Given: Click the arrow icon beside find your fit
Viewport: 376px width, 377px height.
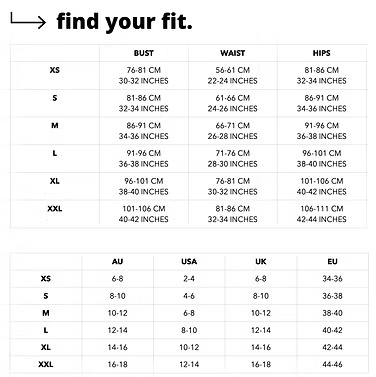Looking at the screenshot, I should 28,21.
